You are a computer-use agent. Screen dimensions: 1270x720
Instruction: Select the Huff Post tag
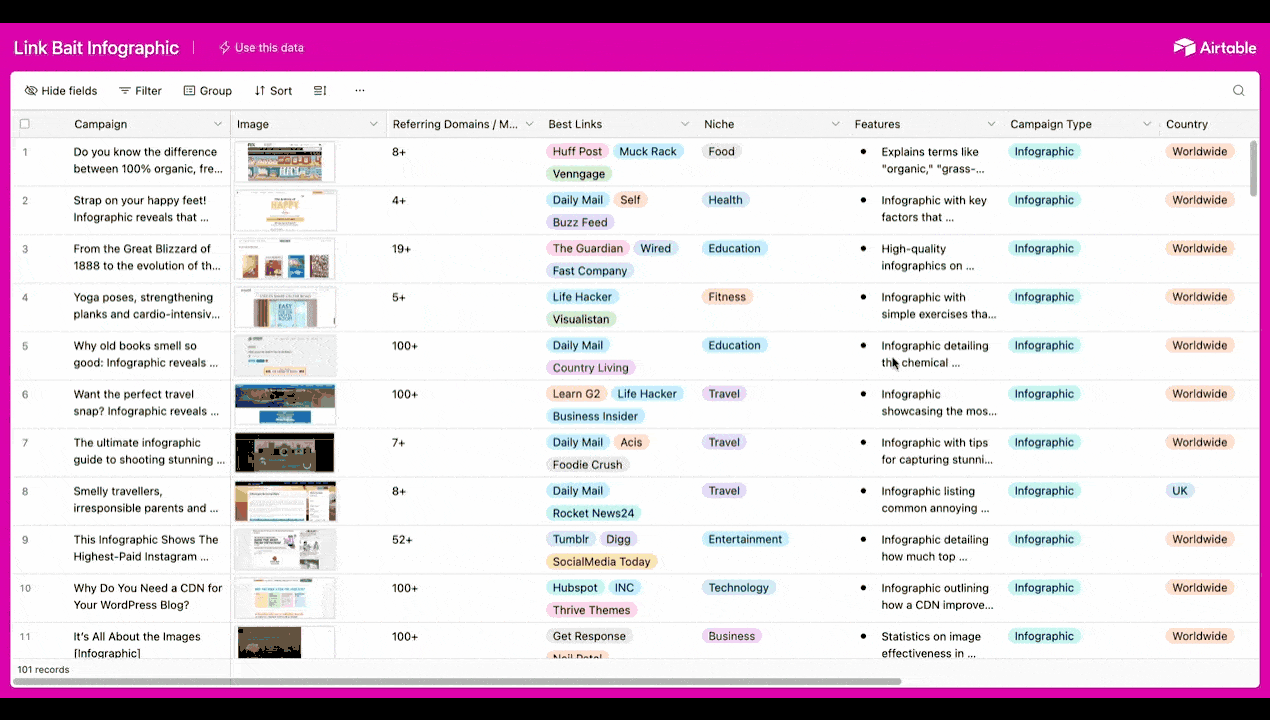coord(577,152)
